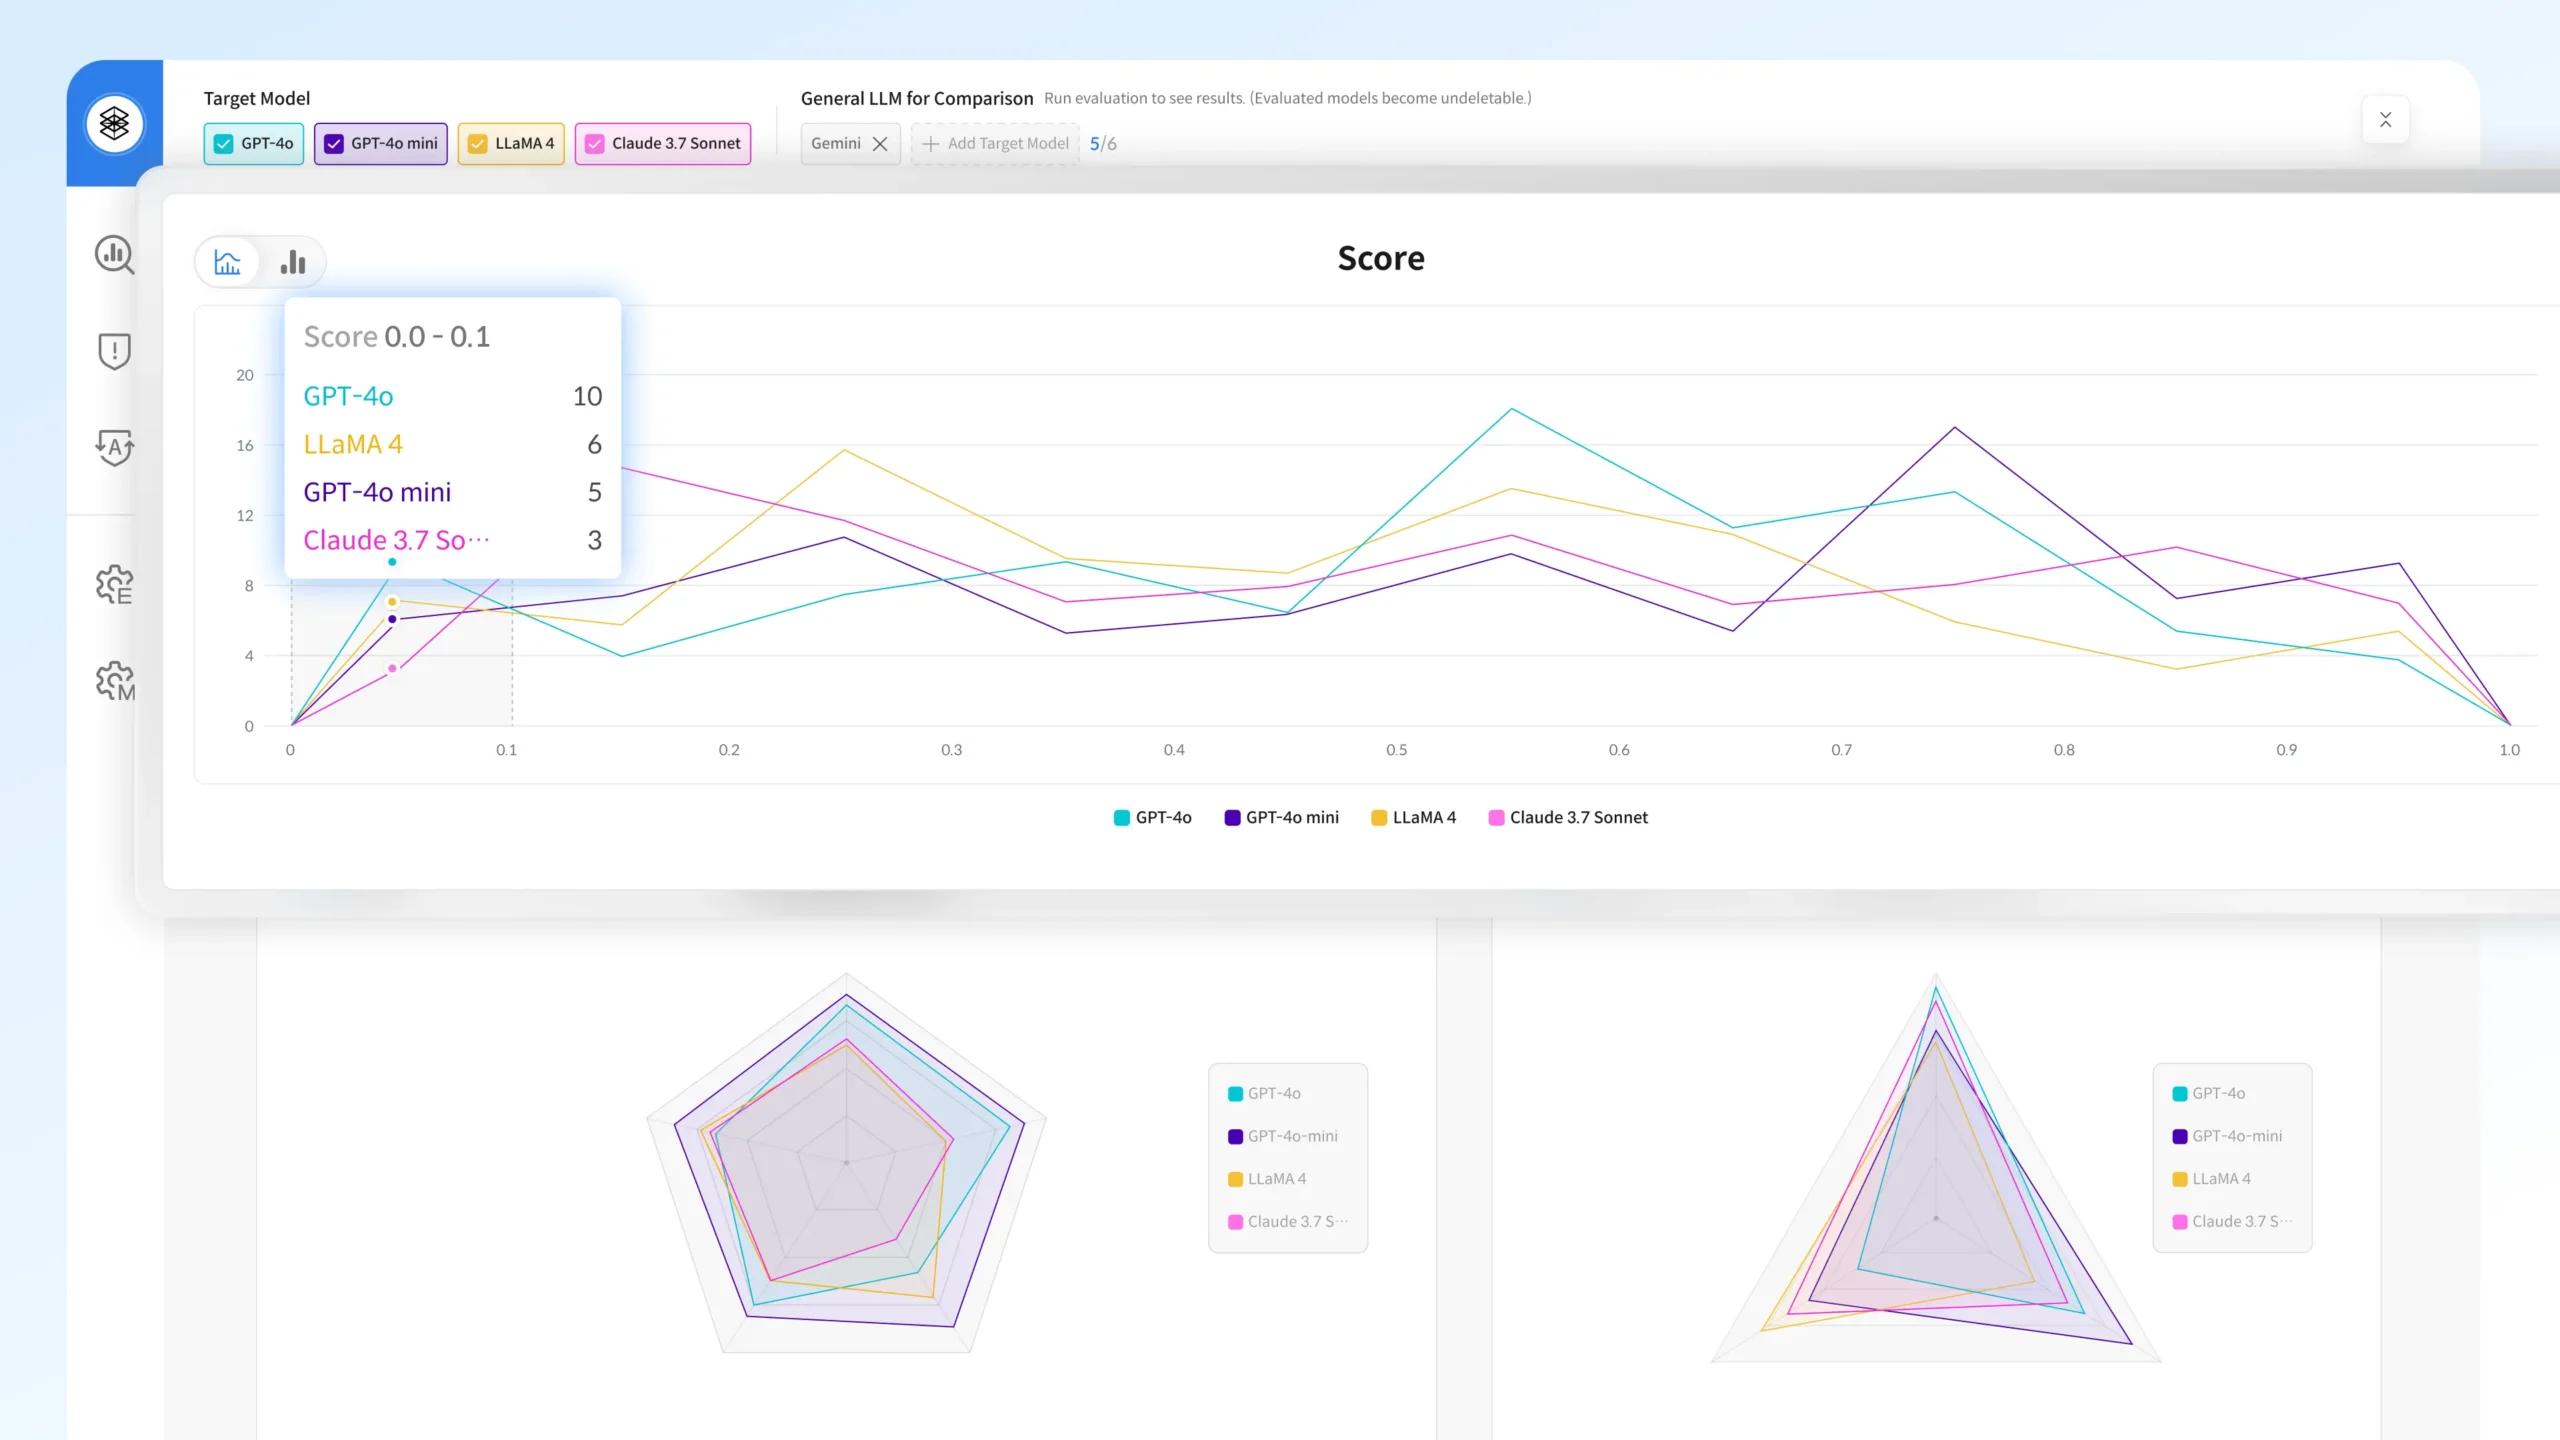Viewport: 2560px width, 1440px height.
Task: Click GPT-4o-mini in pentagon radar legend
Action: [1282, 1136]
